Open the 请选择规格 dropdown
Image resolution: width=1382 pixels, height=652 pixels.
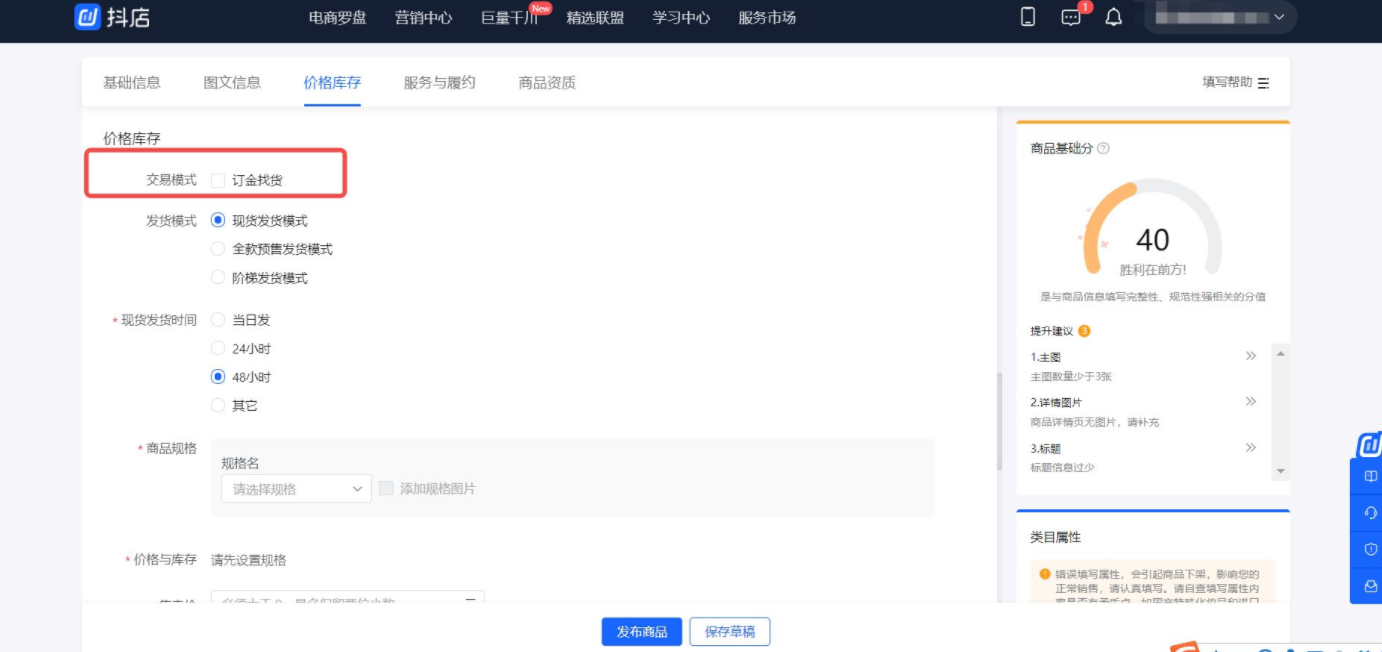click(296, 489)
